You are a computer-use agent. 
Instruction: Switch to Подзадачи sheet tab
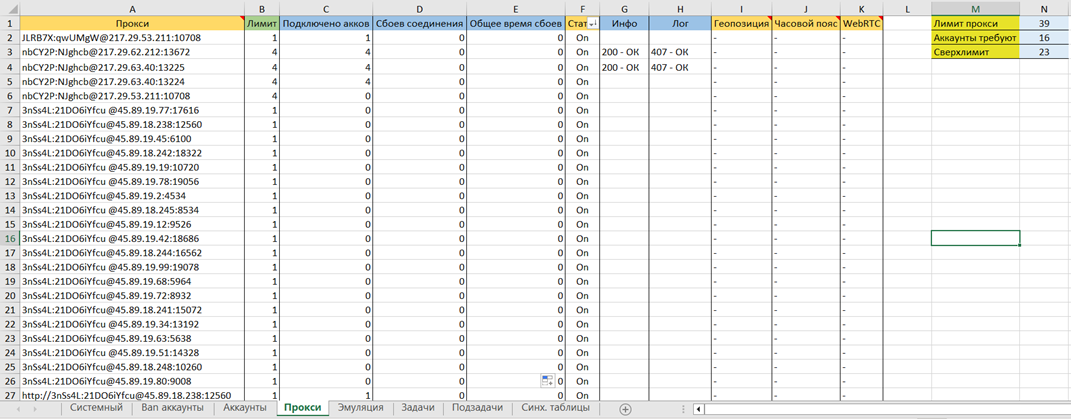pyautogui.click(x=478, y=408)
